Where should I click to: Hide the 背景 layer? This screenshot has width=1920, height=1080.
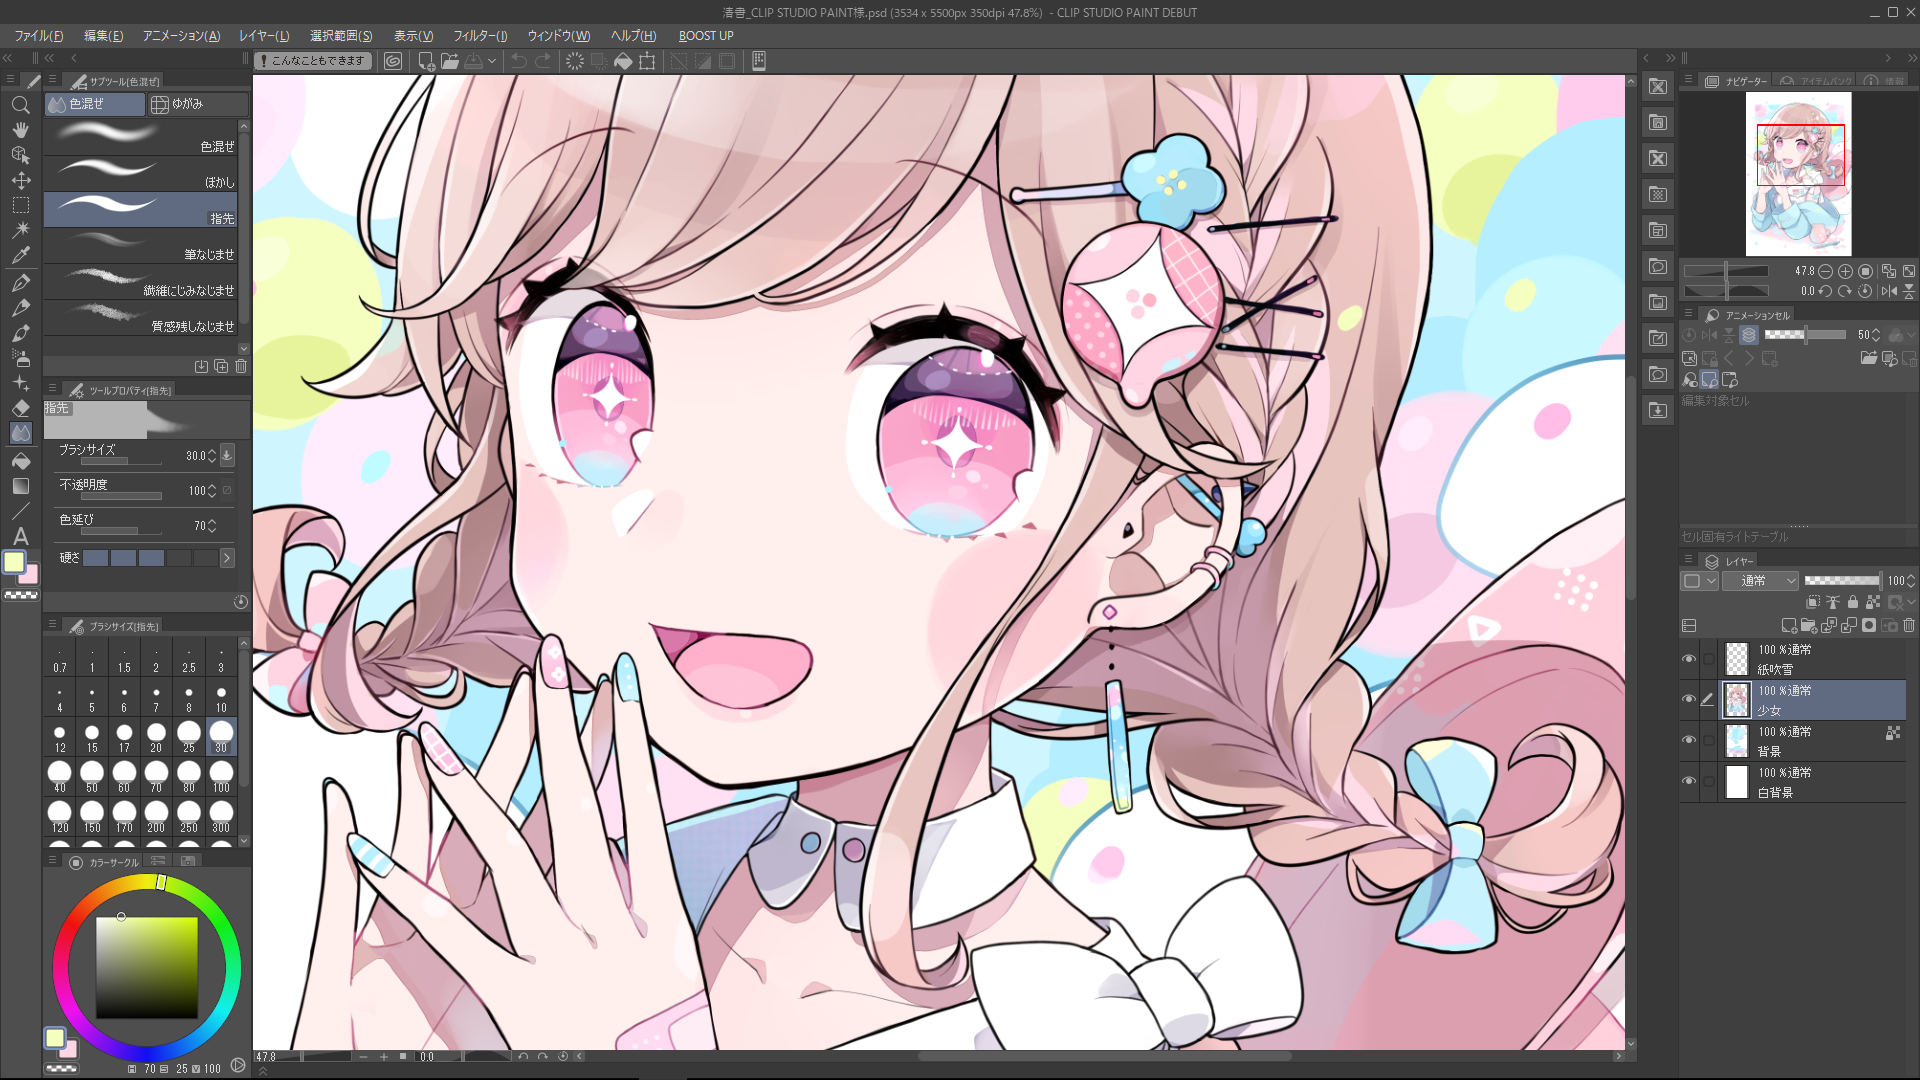tap(1689, 741)
